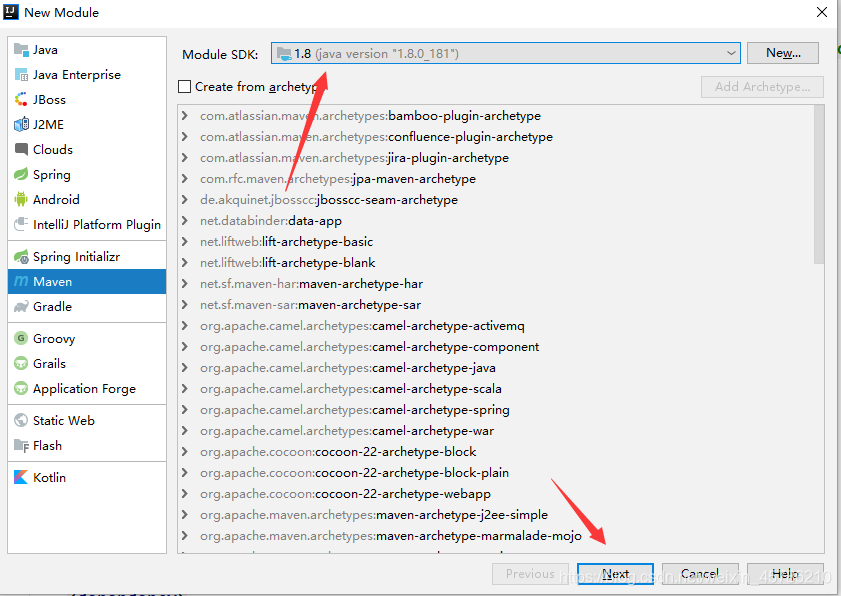841x596 pixels.
Task: Pick the J2ME icon
Action: 21,124
